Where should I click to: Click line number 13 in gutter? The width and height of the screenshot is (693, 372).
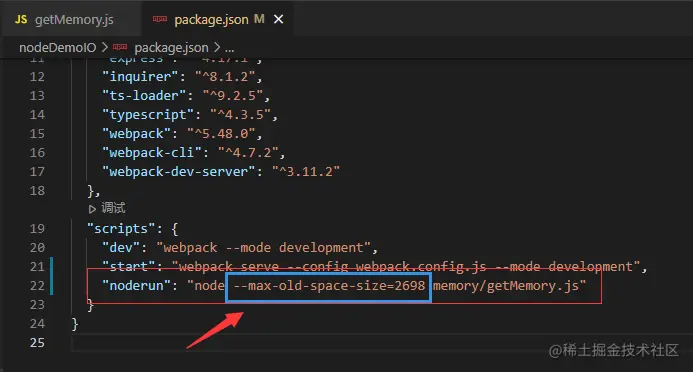click(37, 96)
